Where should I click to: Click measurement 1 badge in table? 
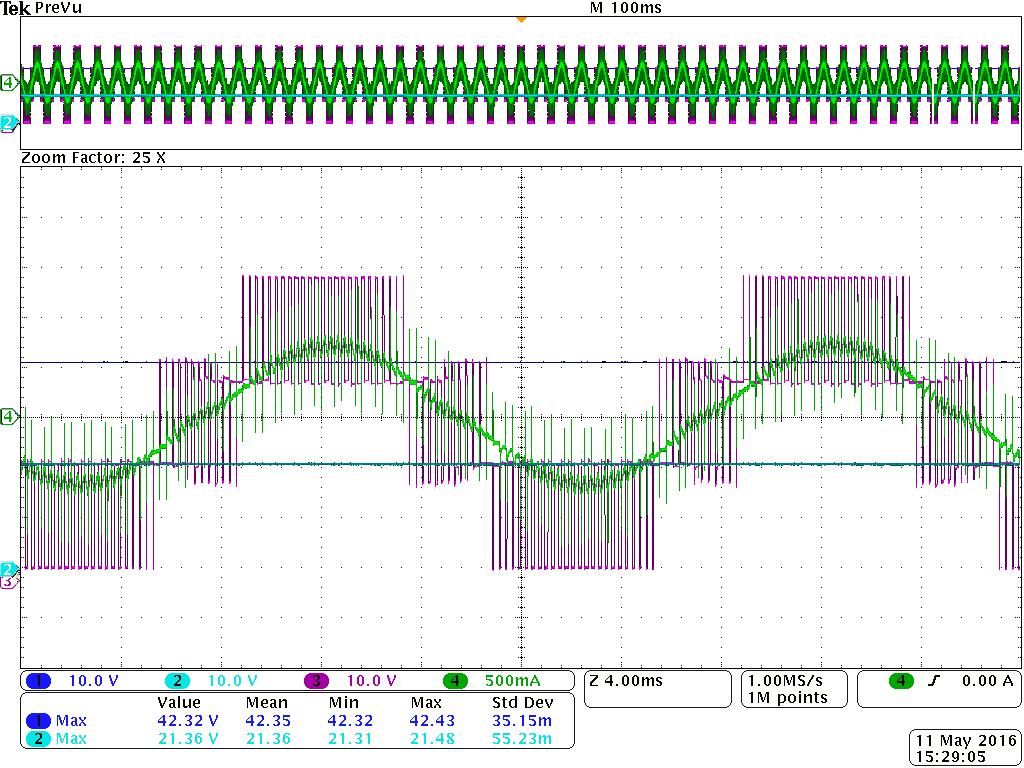39,721
